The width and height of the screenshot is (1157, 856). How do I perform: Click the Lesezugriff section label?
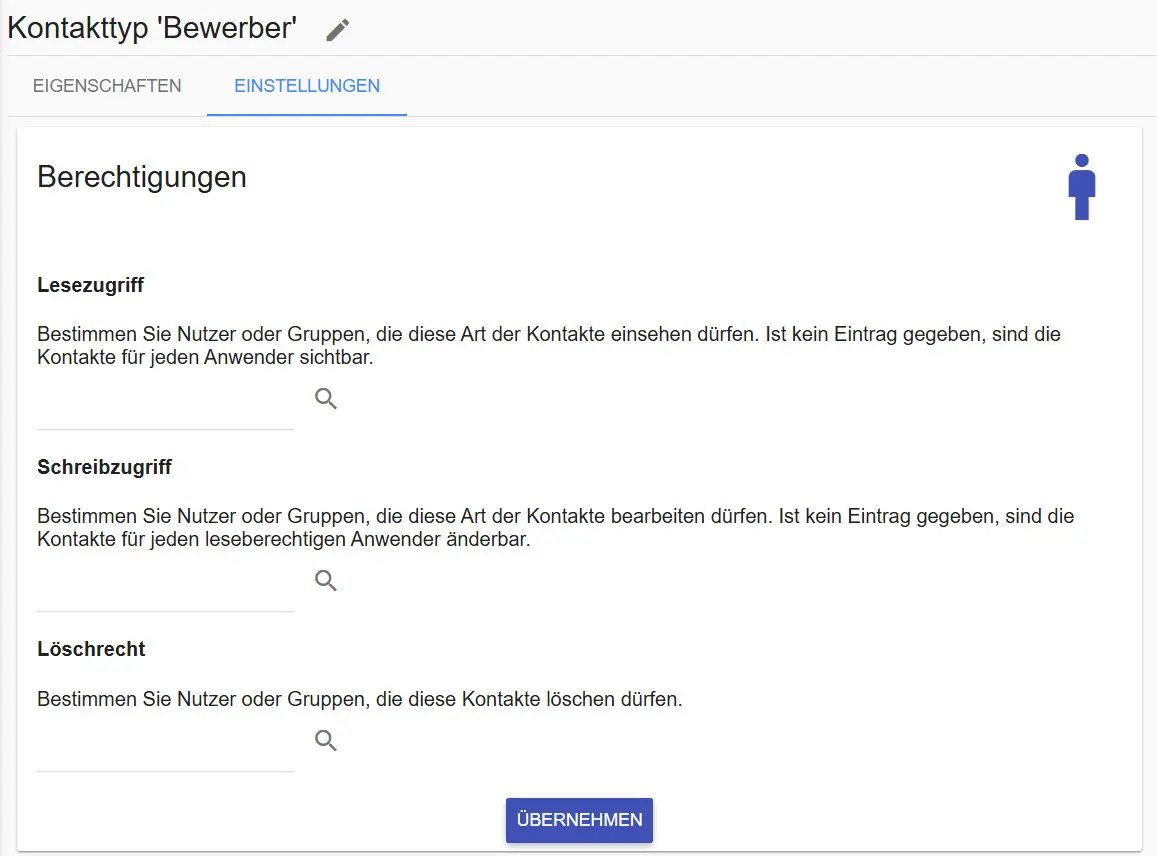pos(90,285)
